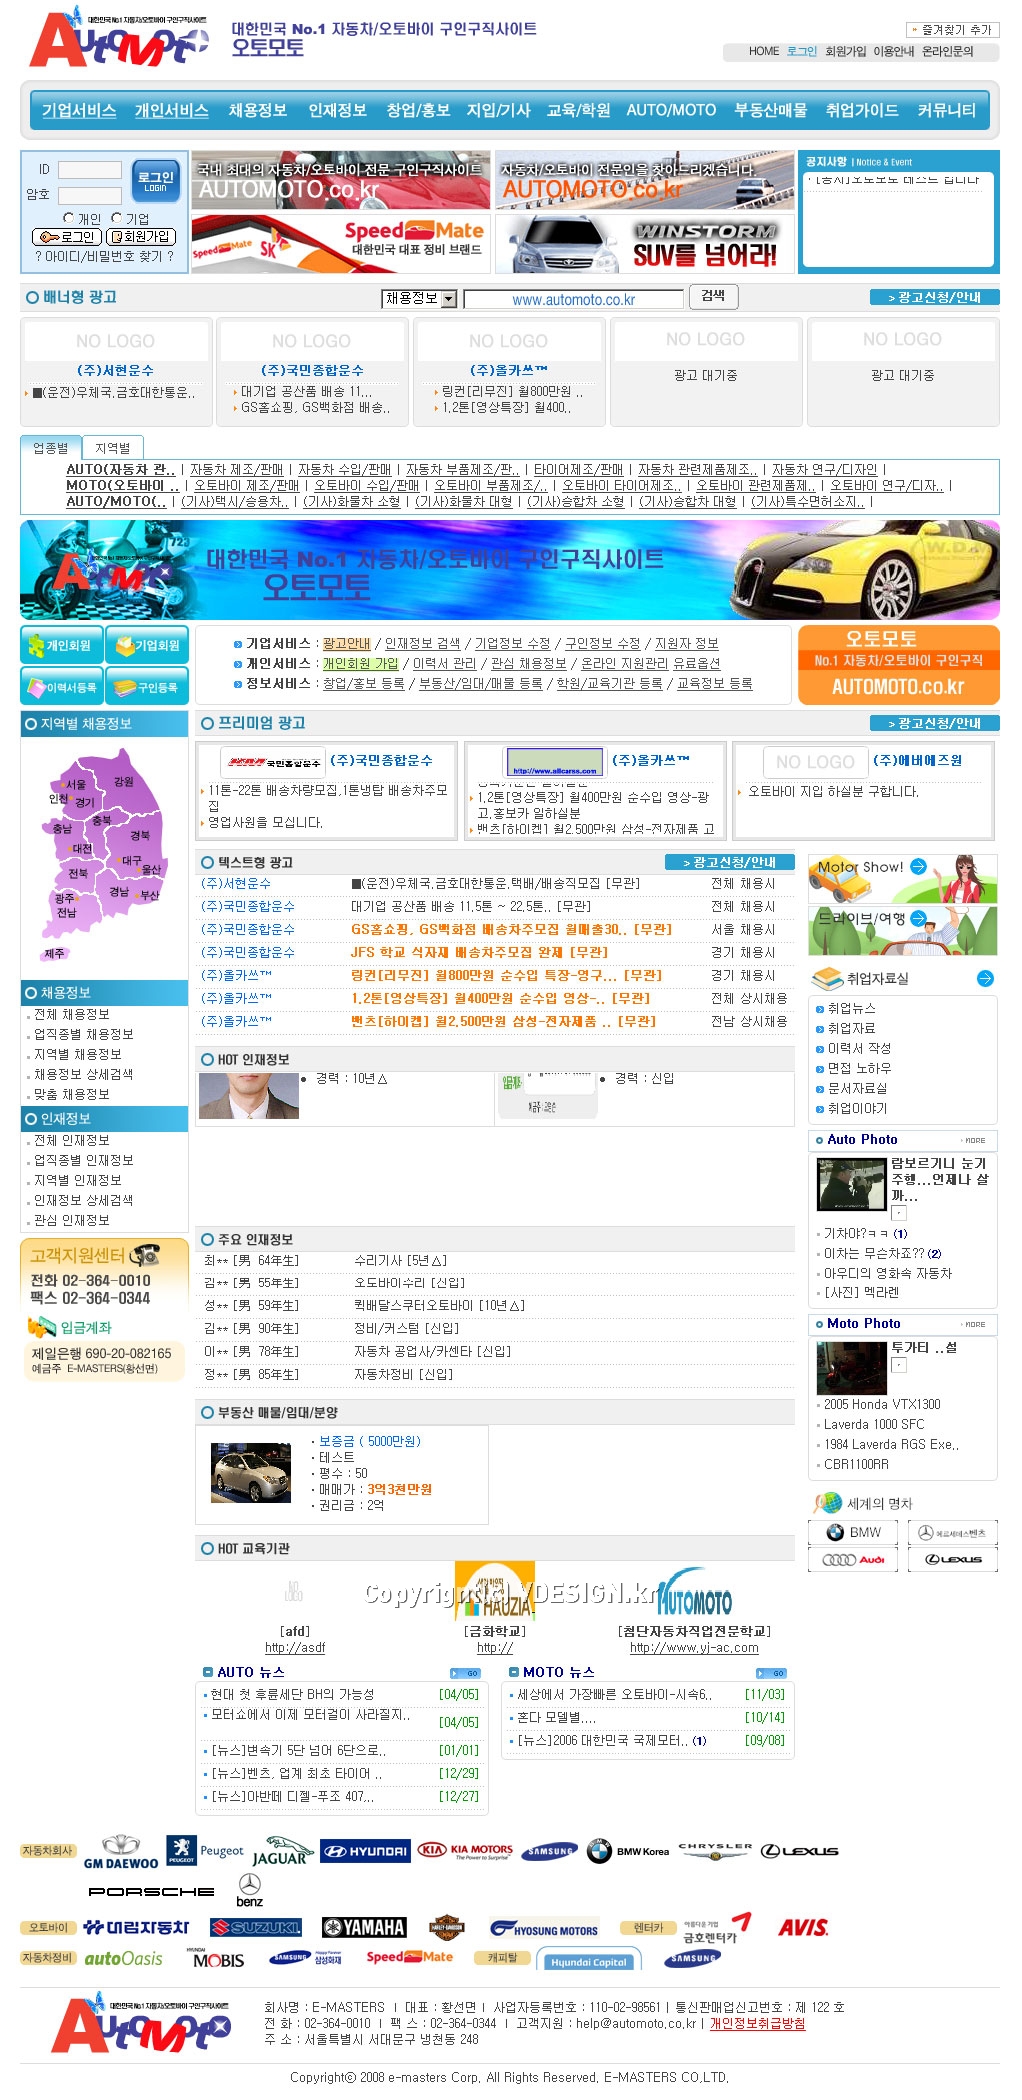Open 기업서비스 in the main navigation

coord(79,110)
